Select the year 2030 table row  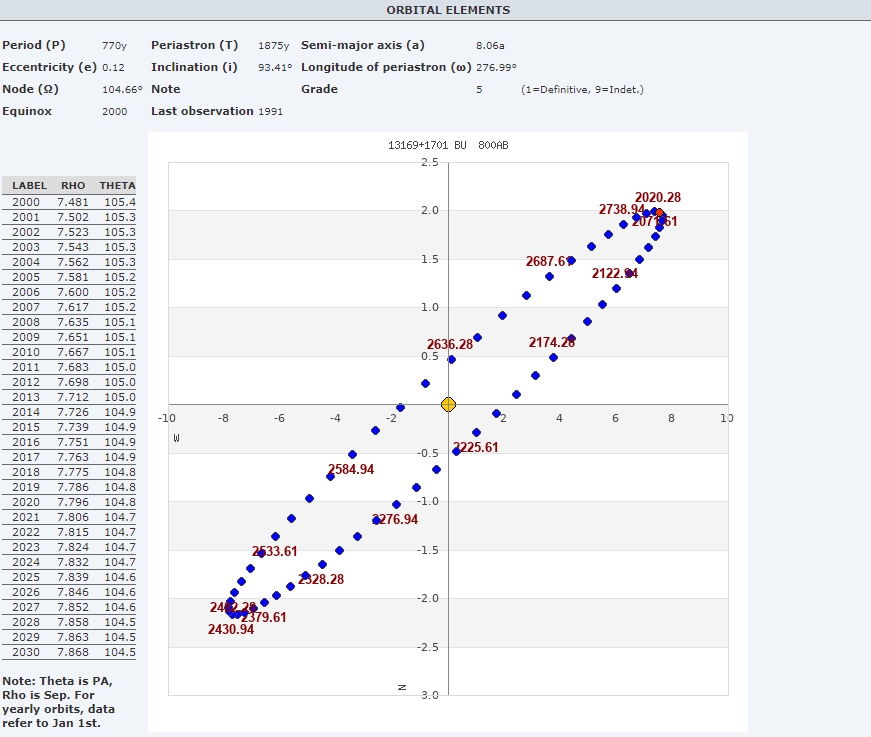(69, 652)
